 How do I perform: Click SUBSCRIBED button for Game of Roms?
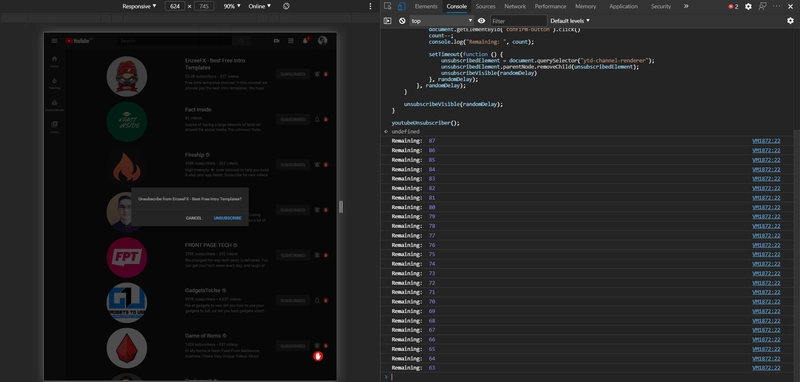(293, 346)
